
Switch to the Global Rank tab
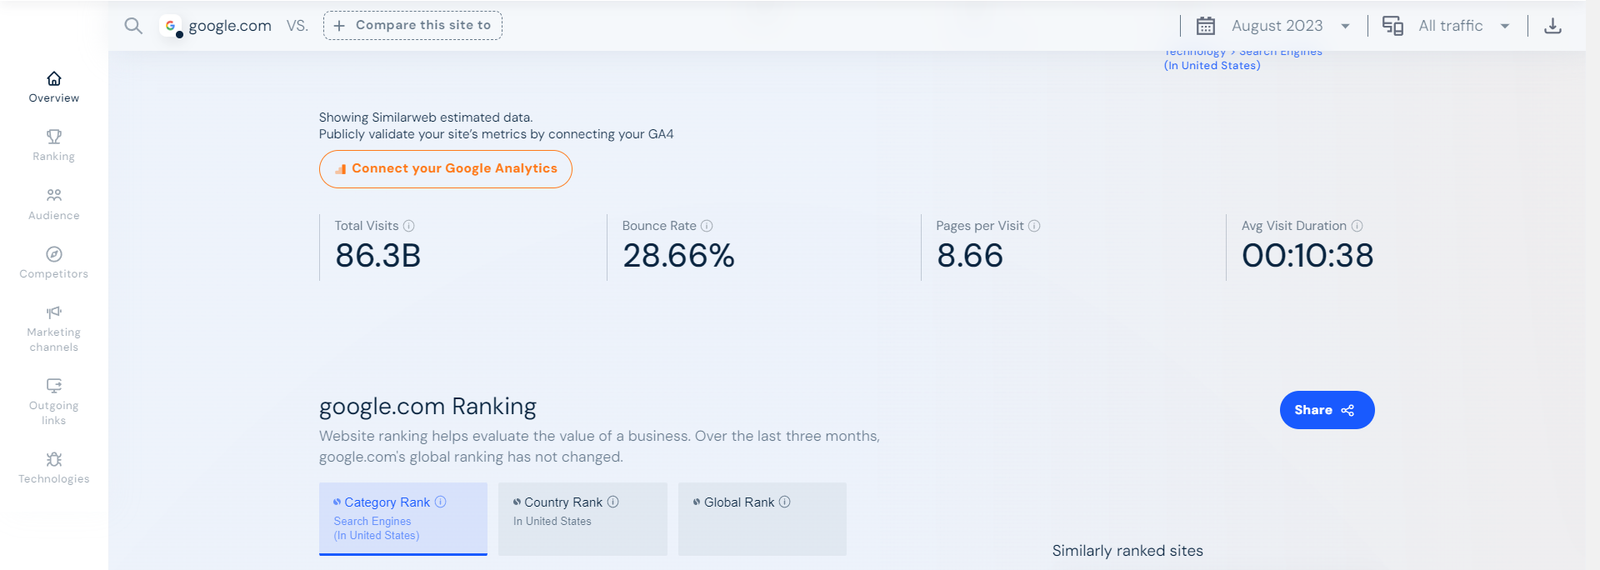click(x=762, y=519)
